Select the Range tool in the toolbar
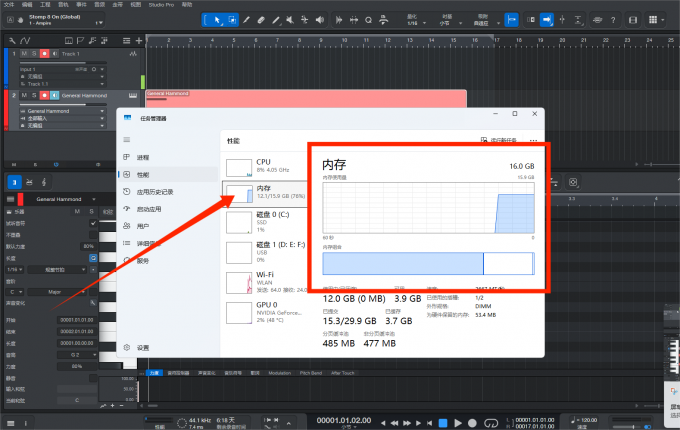The height and width of the screenshot is (430, 680). [x=232, y=20]
